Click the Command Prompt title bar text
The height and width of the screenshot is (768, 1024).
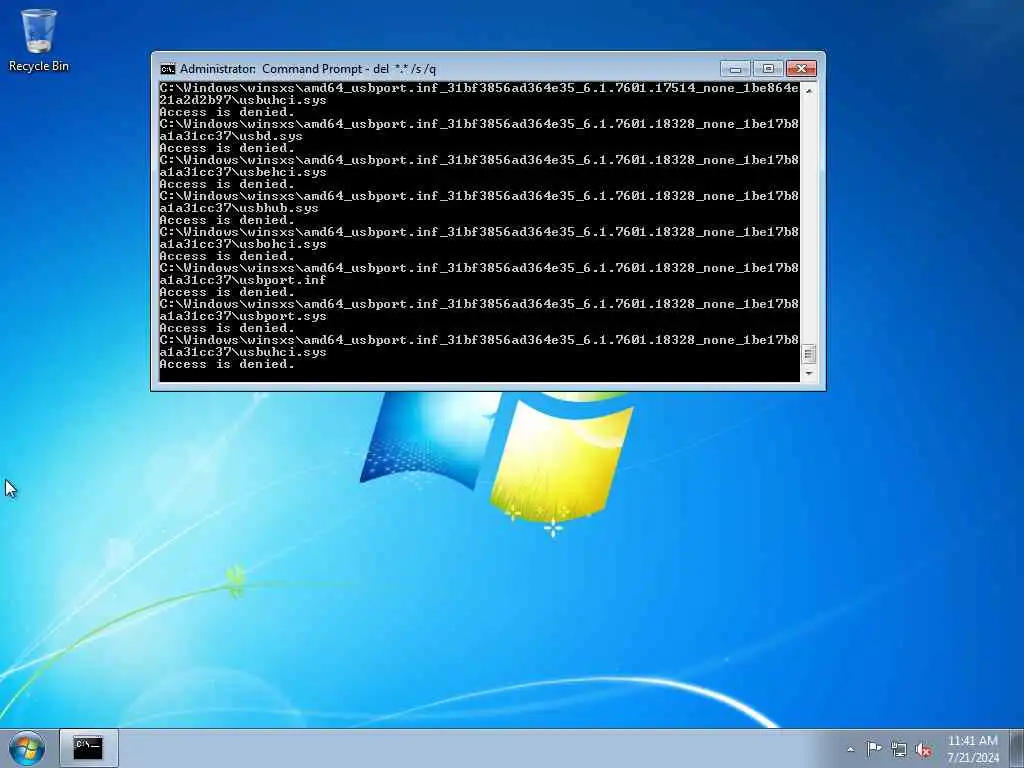tap(308, 69)
